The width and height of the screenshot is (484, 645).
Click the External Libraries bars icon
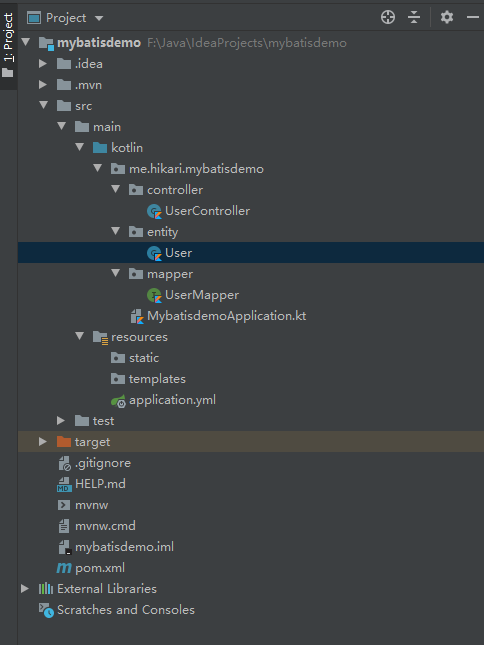click(x=46, y=589)
